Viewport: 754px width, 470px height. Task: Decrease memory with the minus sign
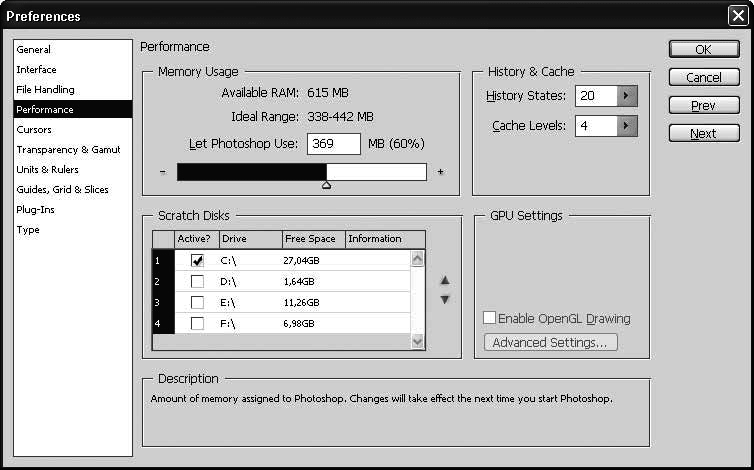tap(163, 172)
